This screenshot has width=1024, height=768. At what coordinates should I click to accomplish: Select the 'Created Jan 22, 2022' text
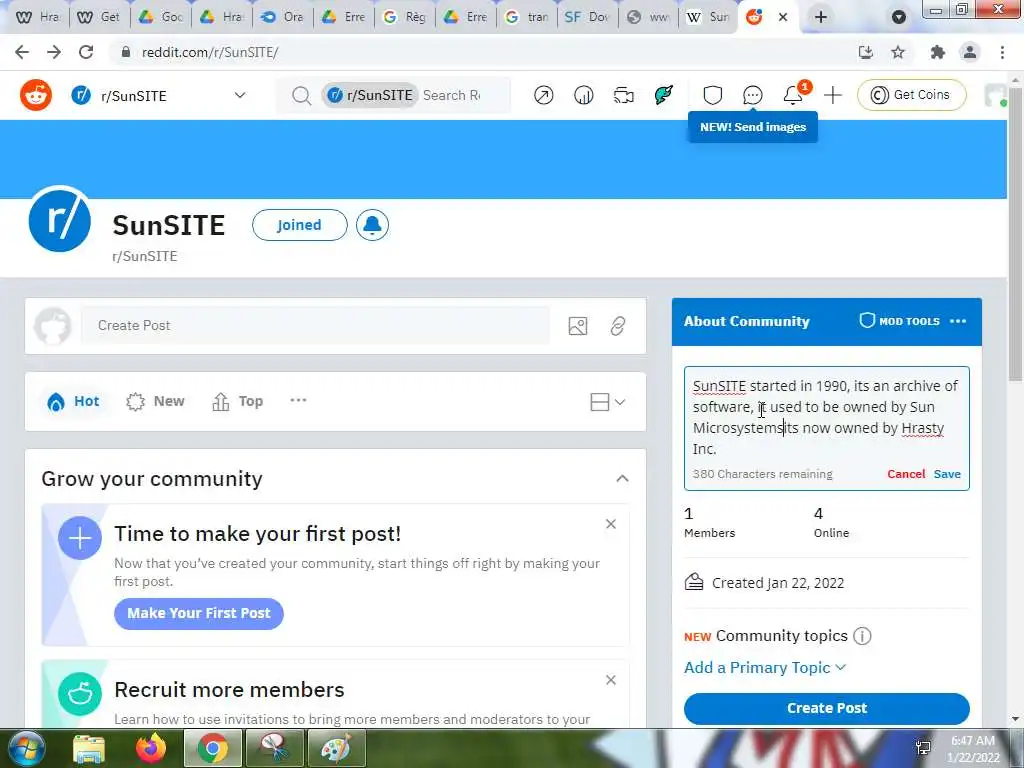point(778,583)
